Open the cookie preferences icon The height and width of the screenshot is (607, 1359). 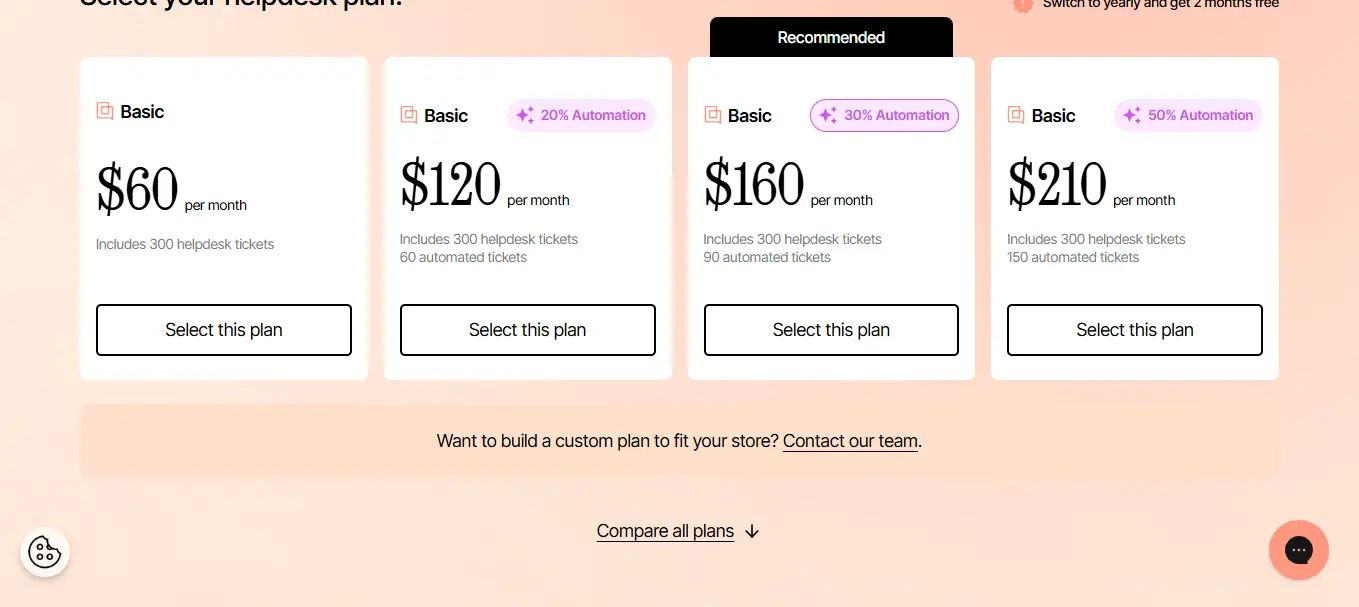tap(45, 552)
